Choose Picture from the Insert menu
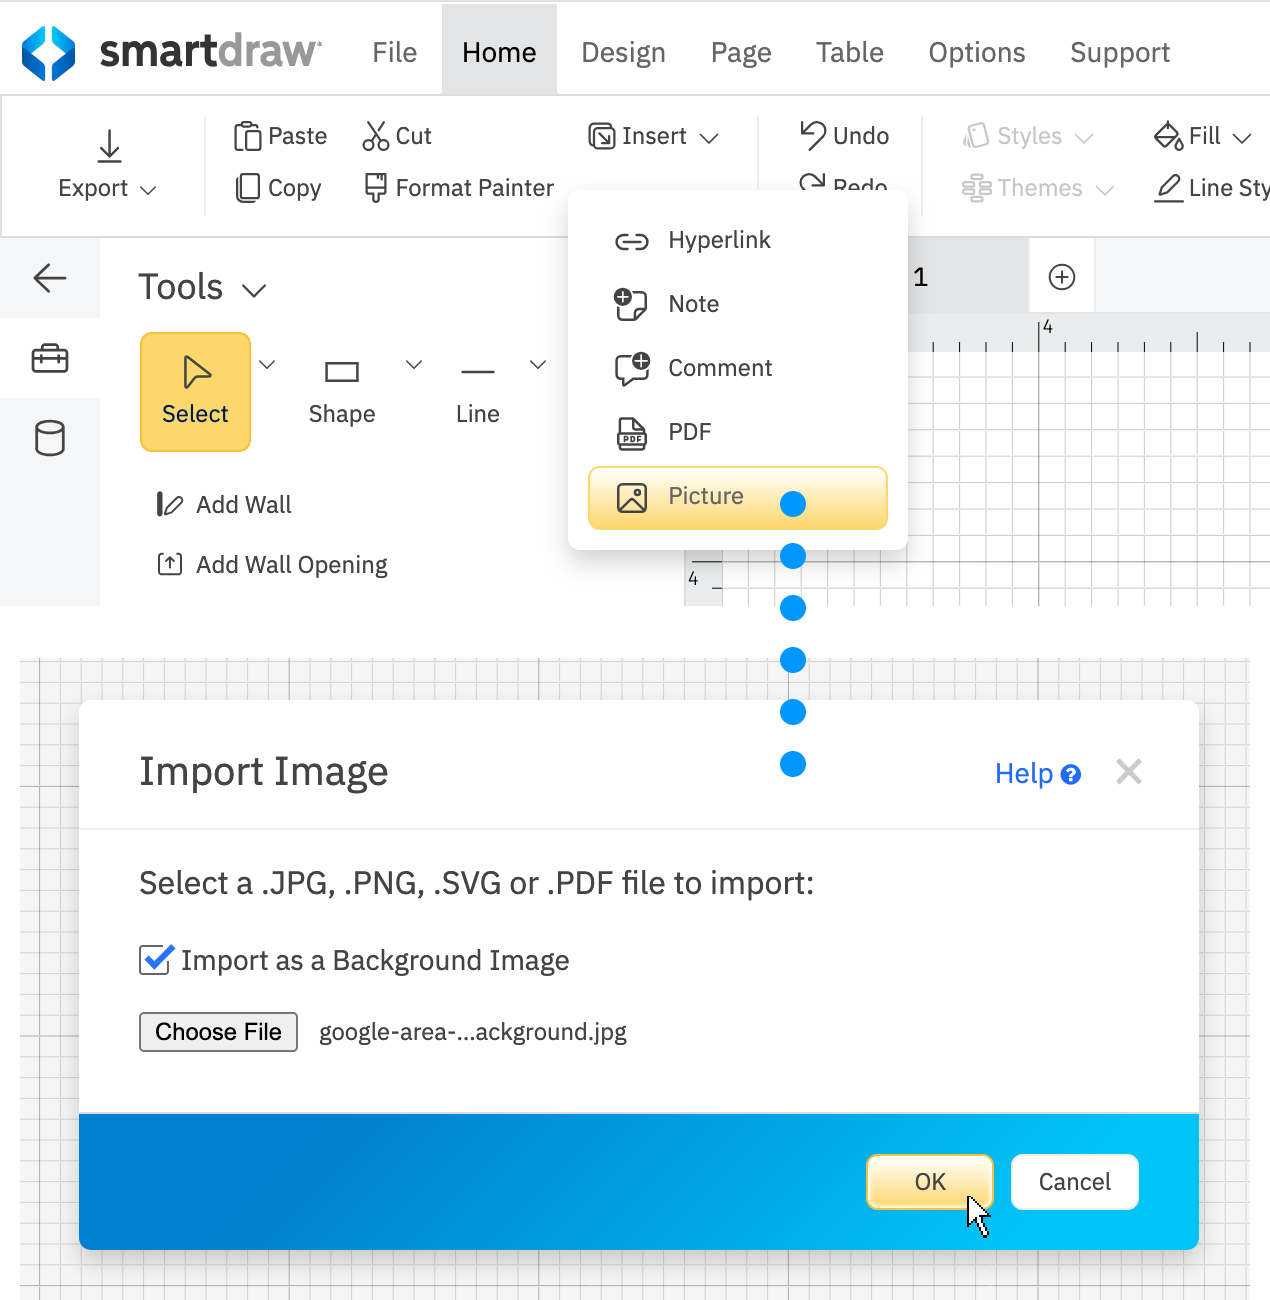This screenshot has height=1300, width=1270. [706, 496]
